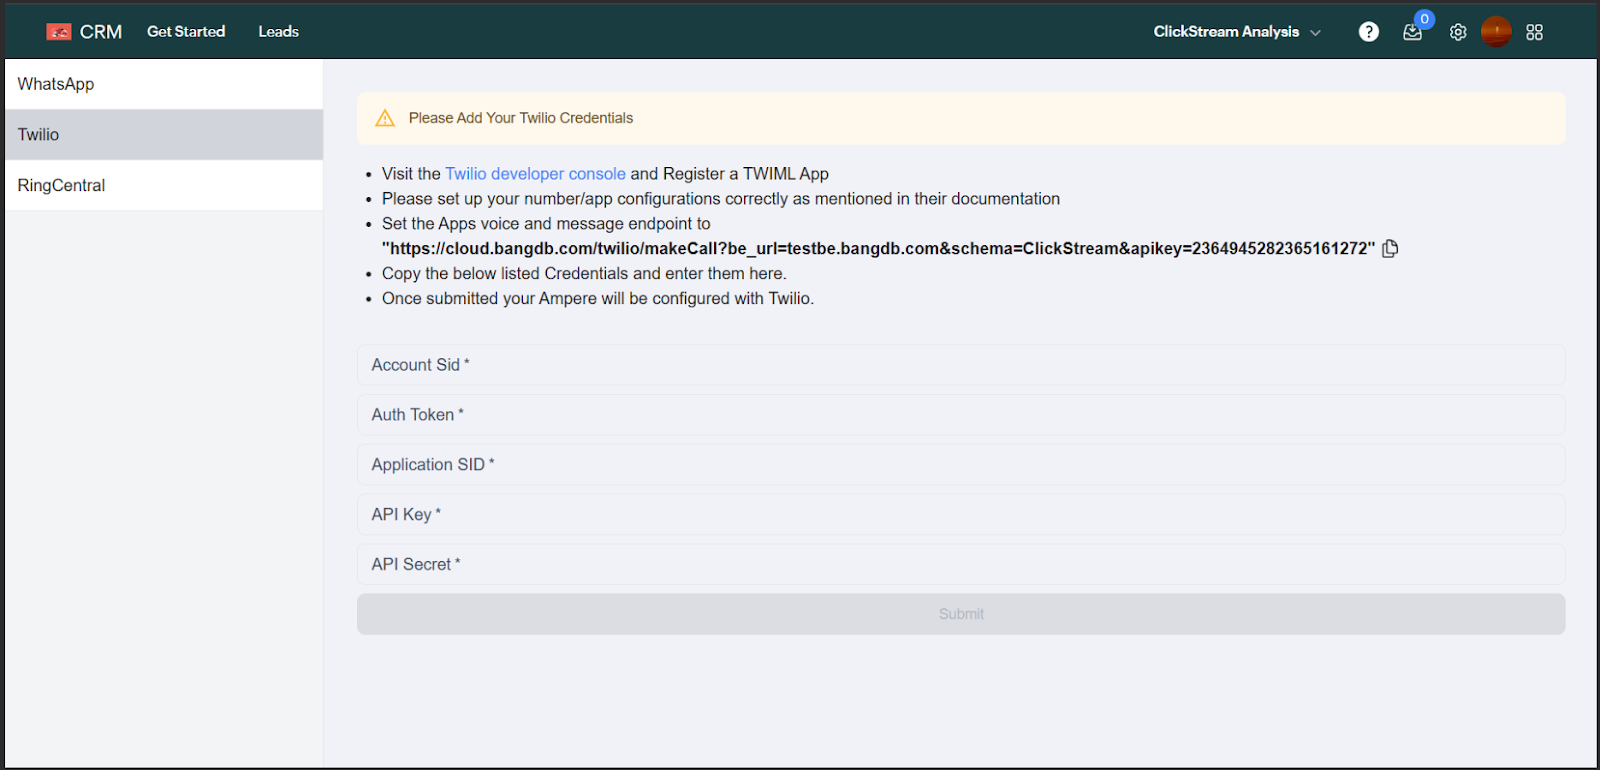Click the 'Please set up your number/app' line

tap(721, 199)
